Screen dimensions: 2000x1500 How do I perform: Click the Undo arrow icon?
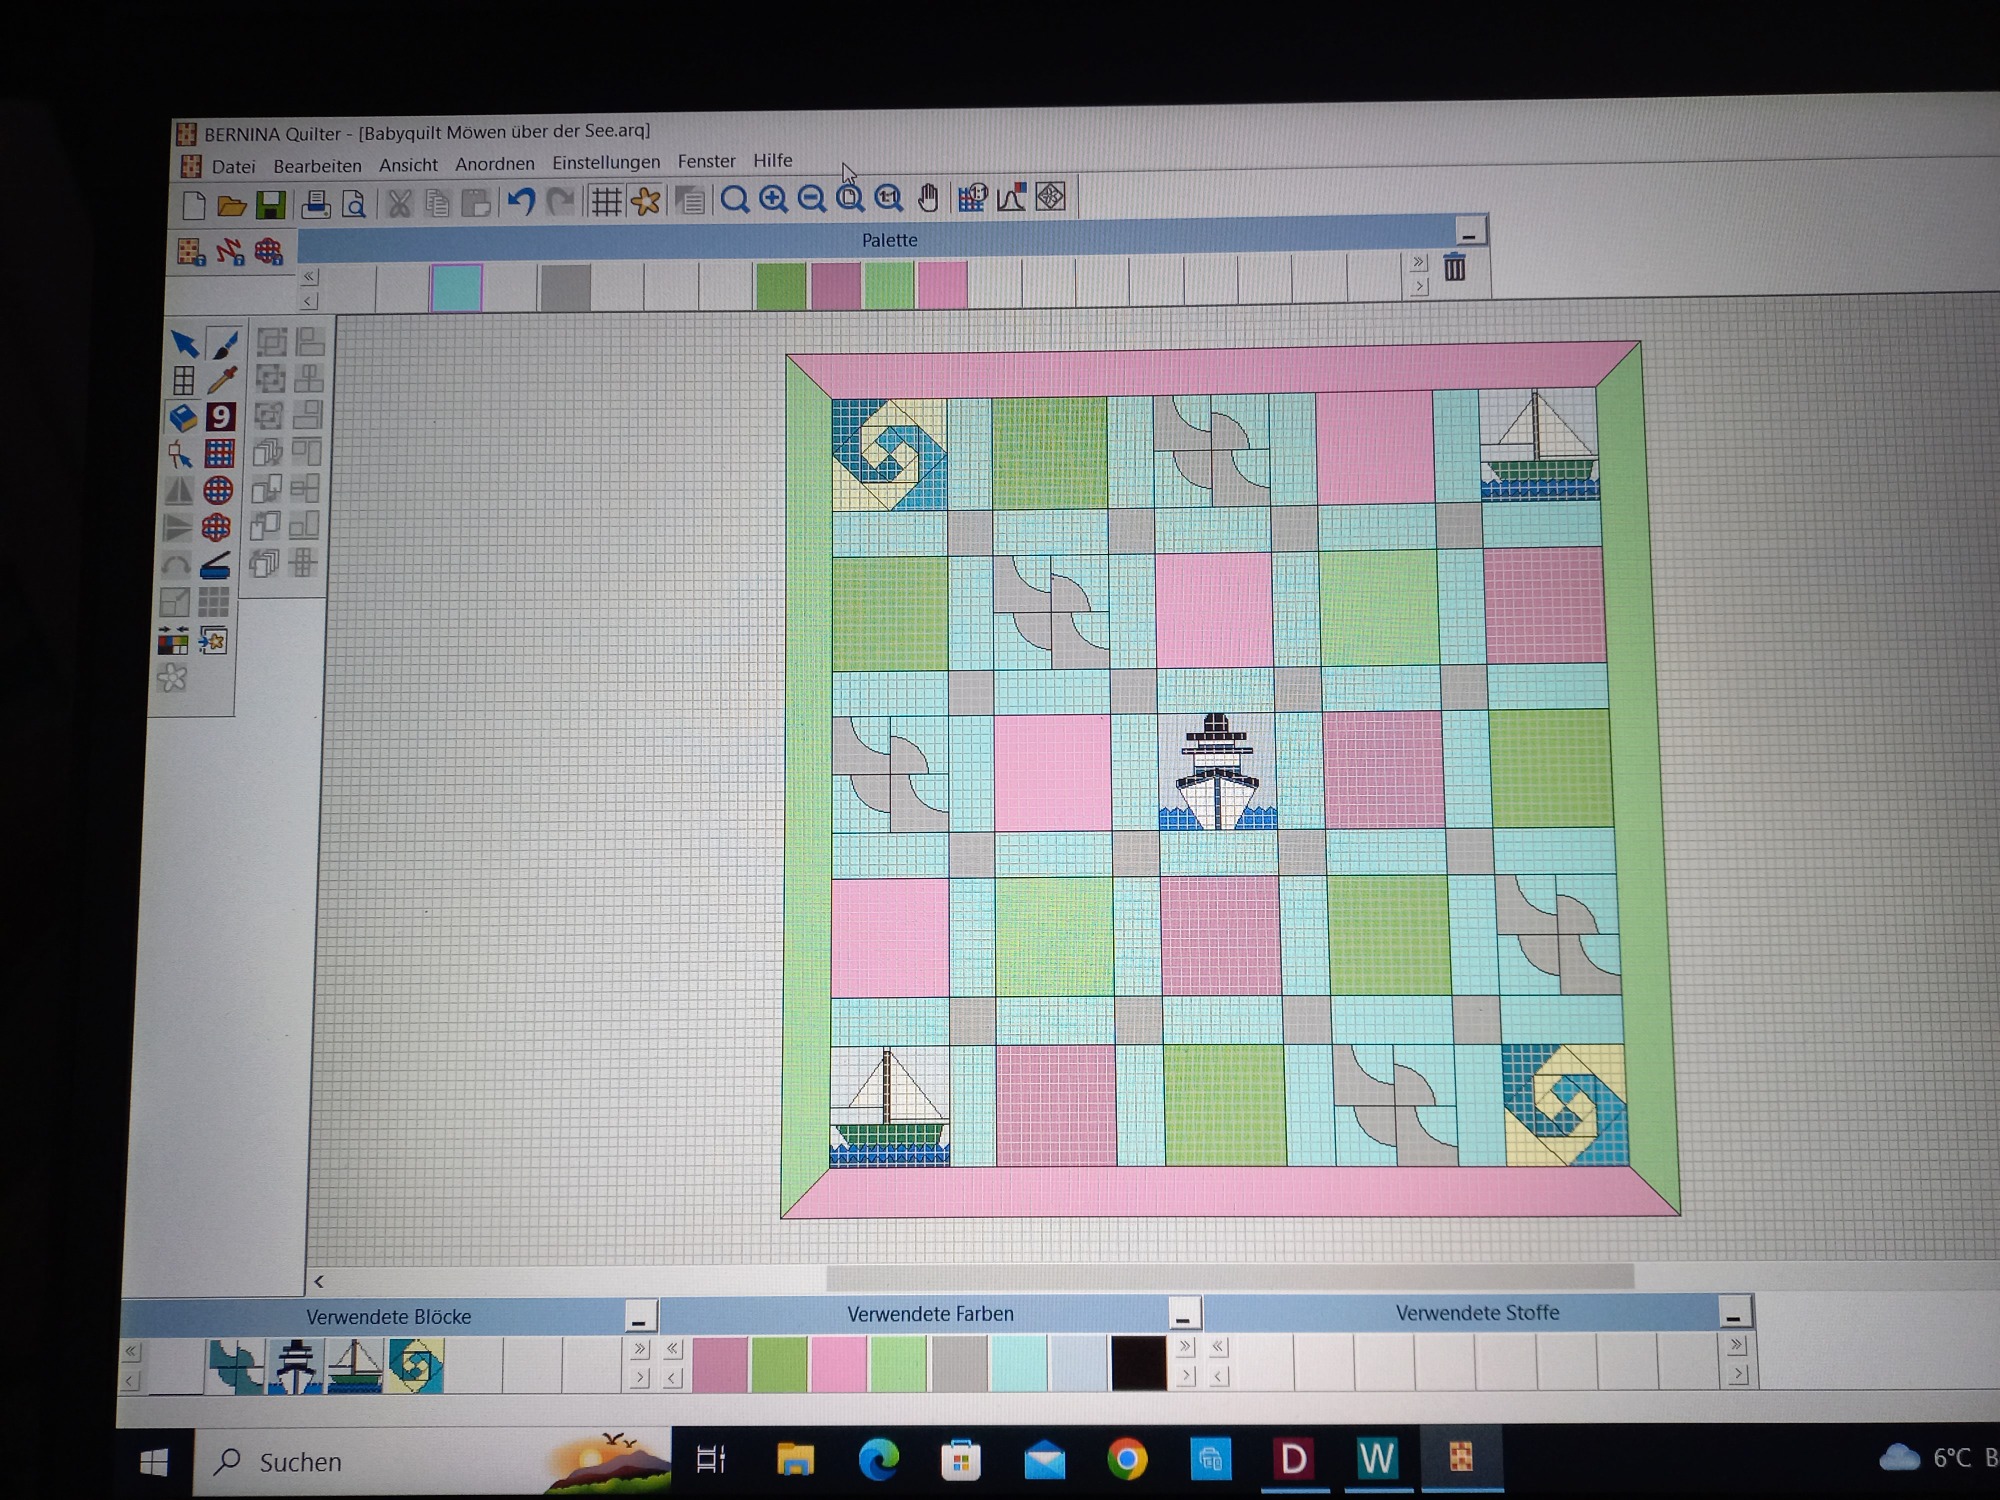521,202
